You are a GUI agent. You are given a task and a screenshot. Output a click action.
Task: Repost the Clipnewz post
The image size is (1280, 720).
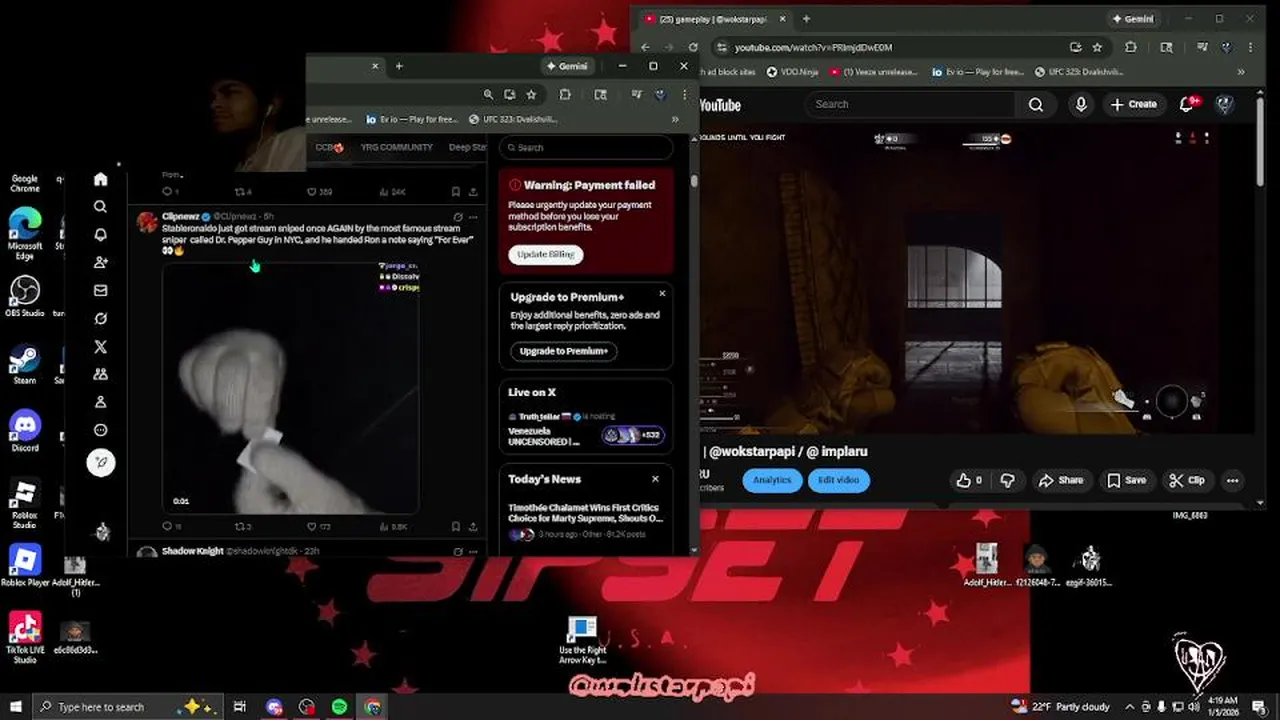240,526
